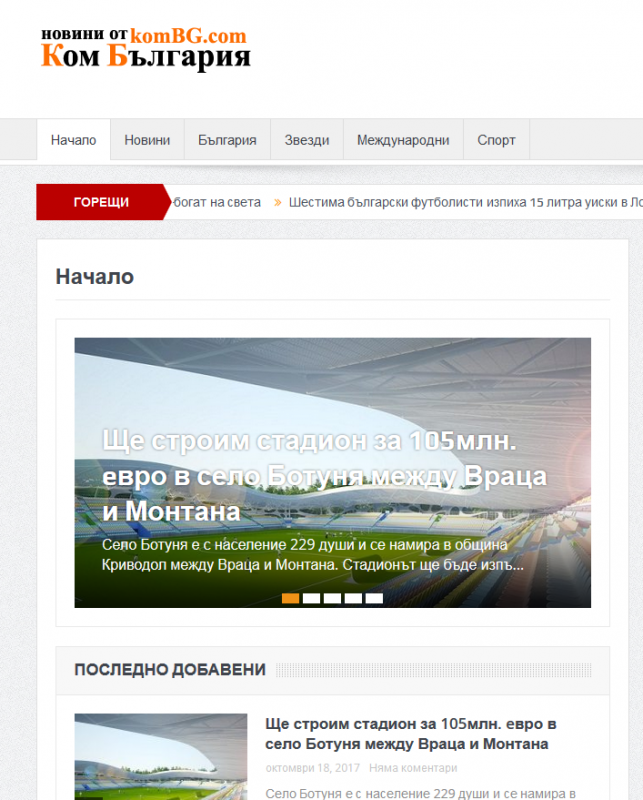
Task: Open the Спорт section
Action: click(x=496, y=140)
